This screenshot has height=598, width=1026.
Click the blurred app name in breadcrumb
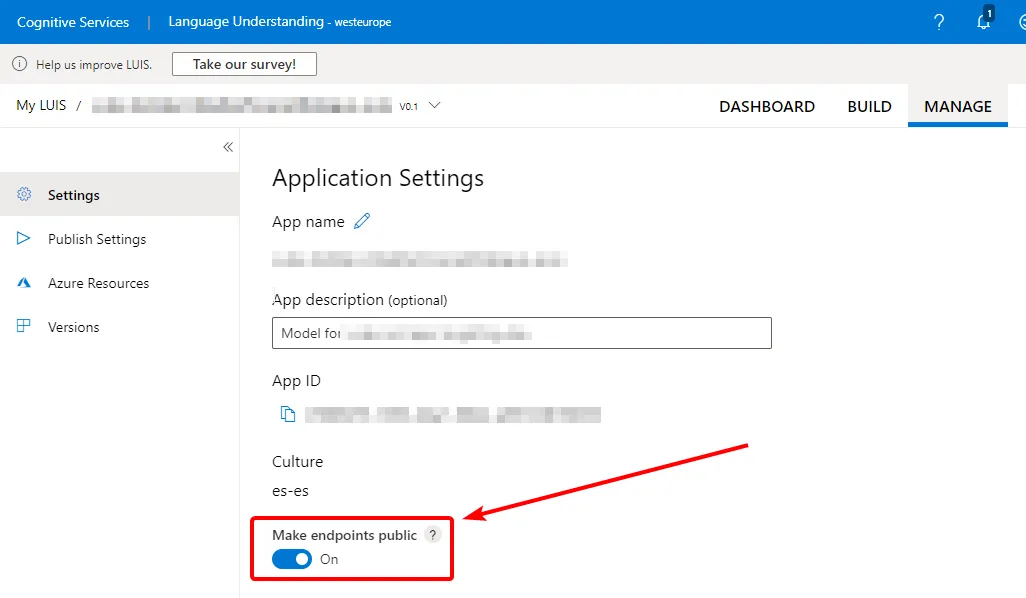(241, 105)
